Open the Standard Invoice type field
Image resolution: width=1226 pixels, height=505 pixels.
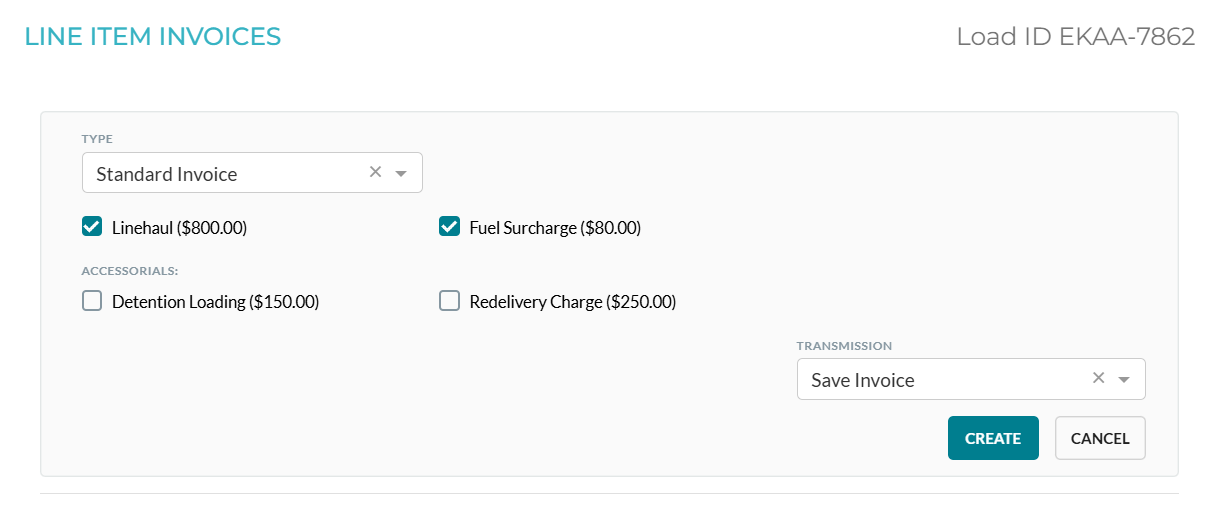252,172
